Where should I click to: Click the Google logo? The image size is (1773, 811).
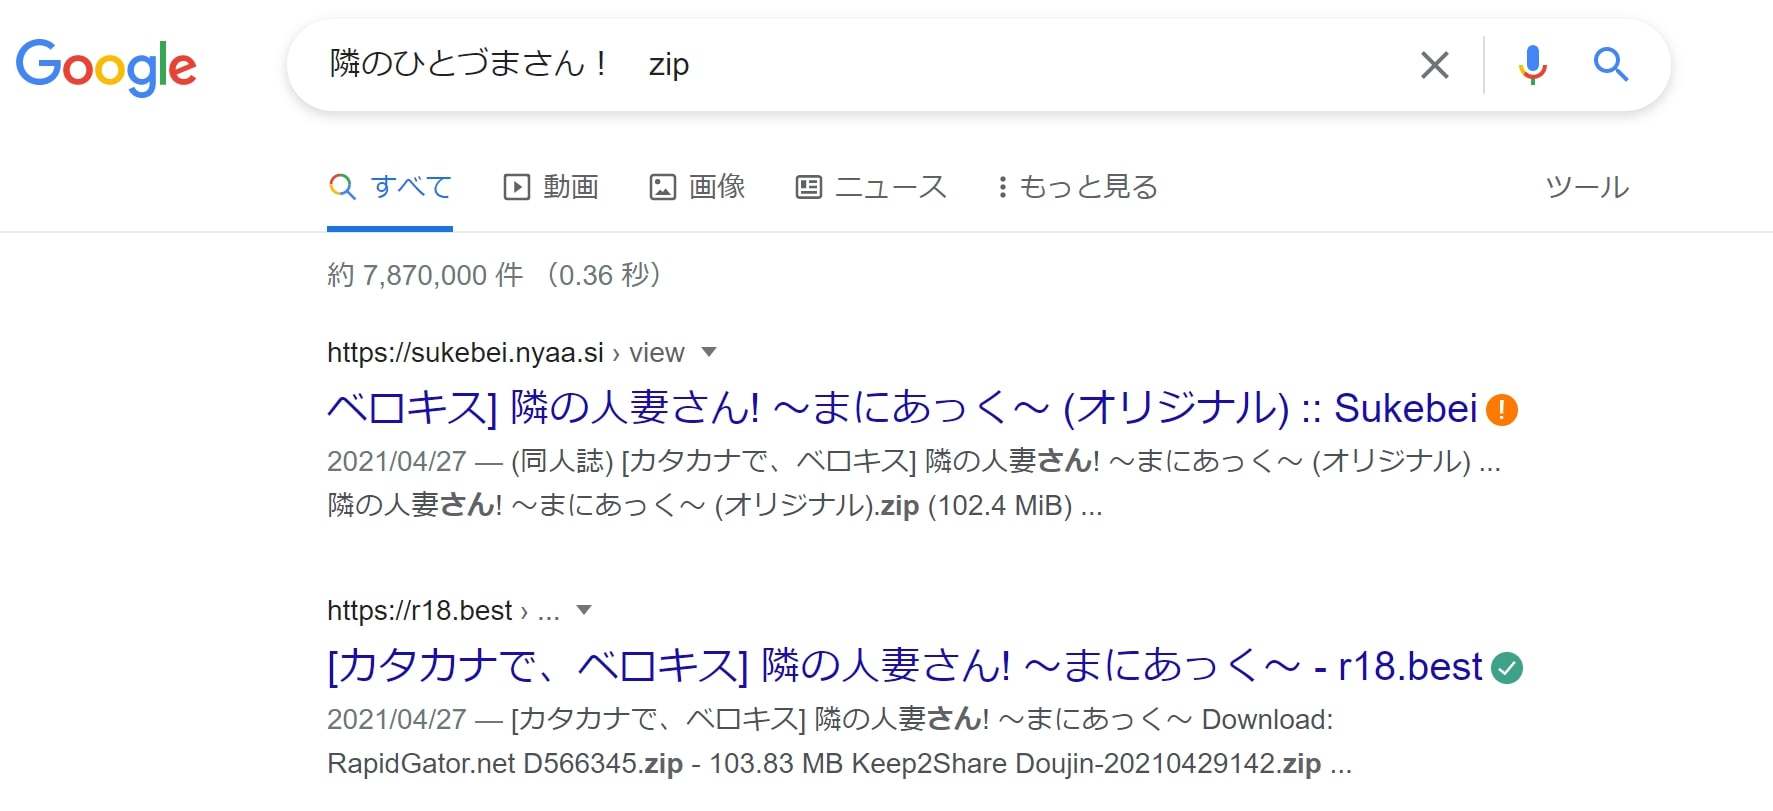tap(106, 67)
